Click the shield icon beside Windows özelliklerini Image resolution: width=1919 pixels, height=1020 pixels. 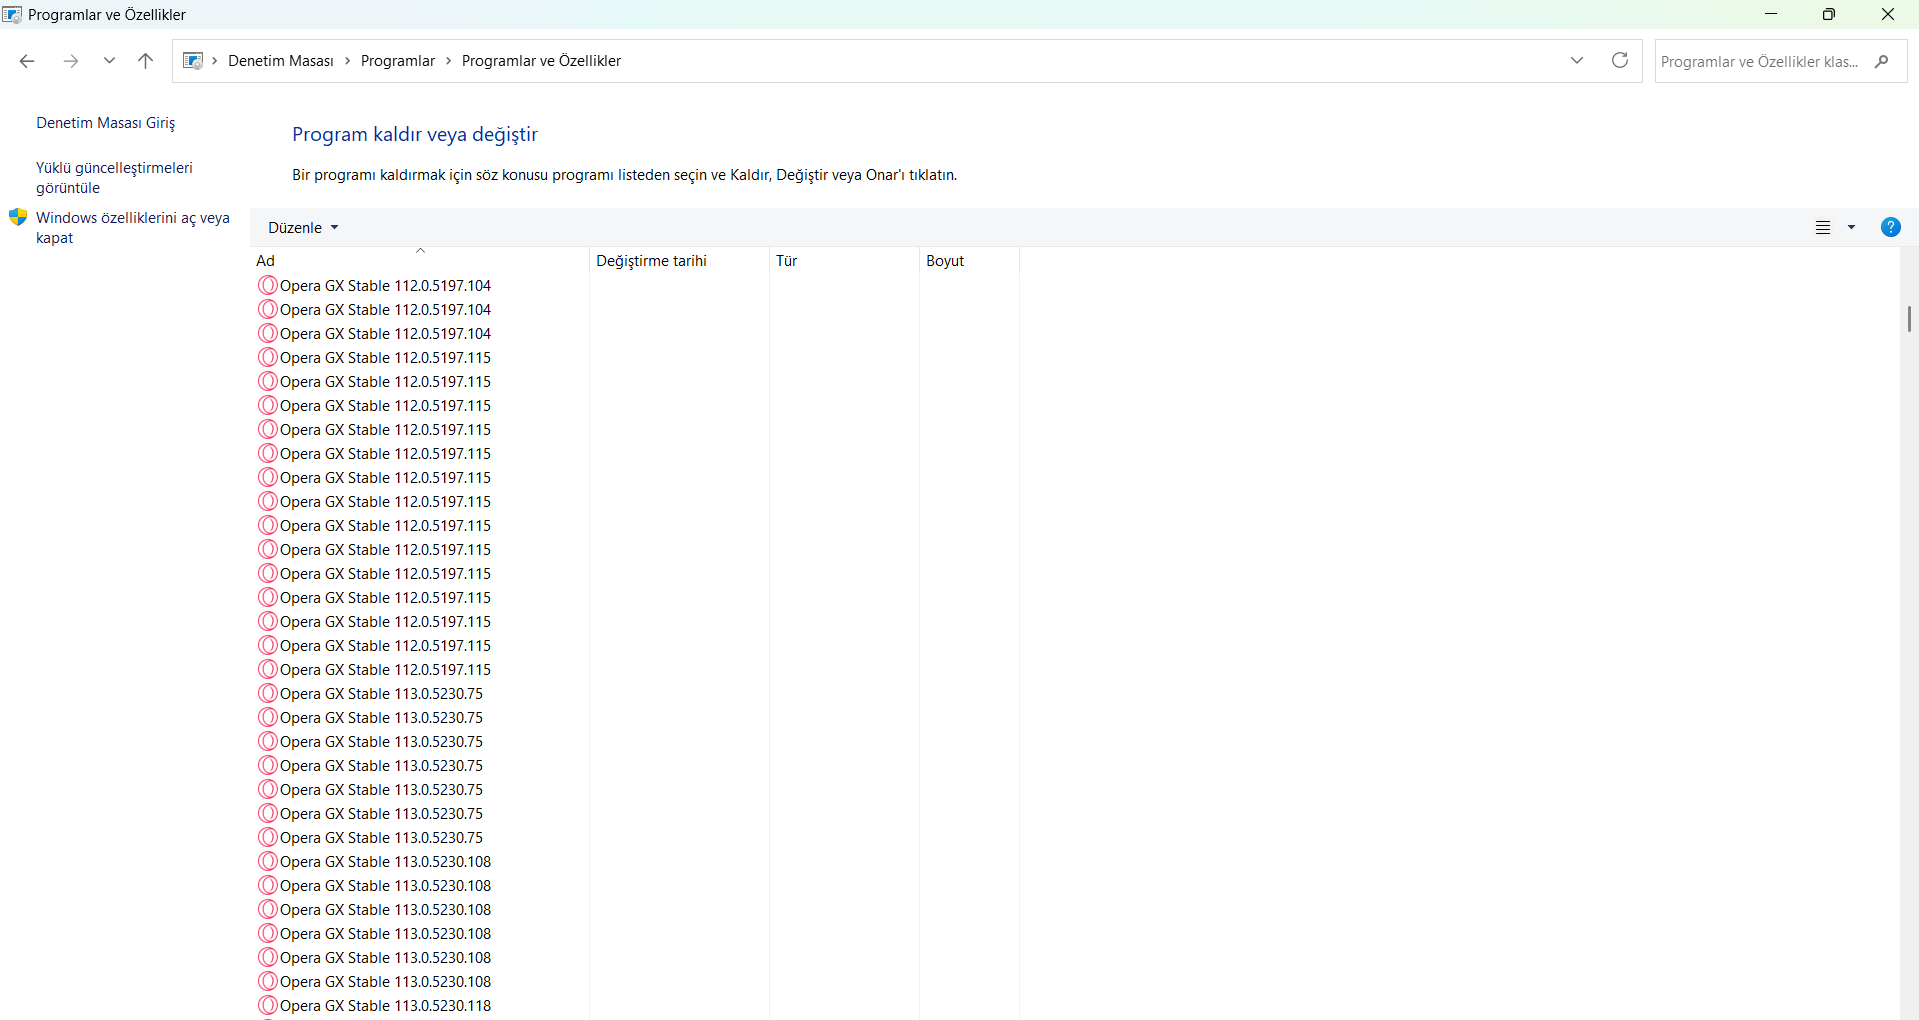coord(18,217)
